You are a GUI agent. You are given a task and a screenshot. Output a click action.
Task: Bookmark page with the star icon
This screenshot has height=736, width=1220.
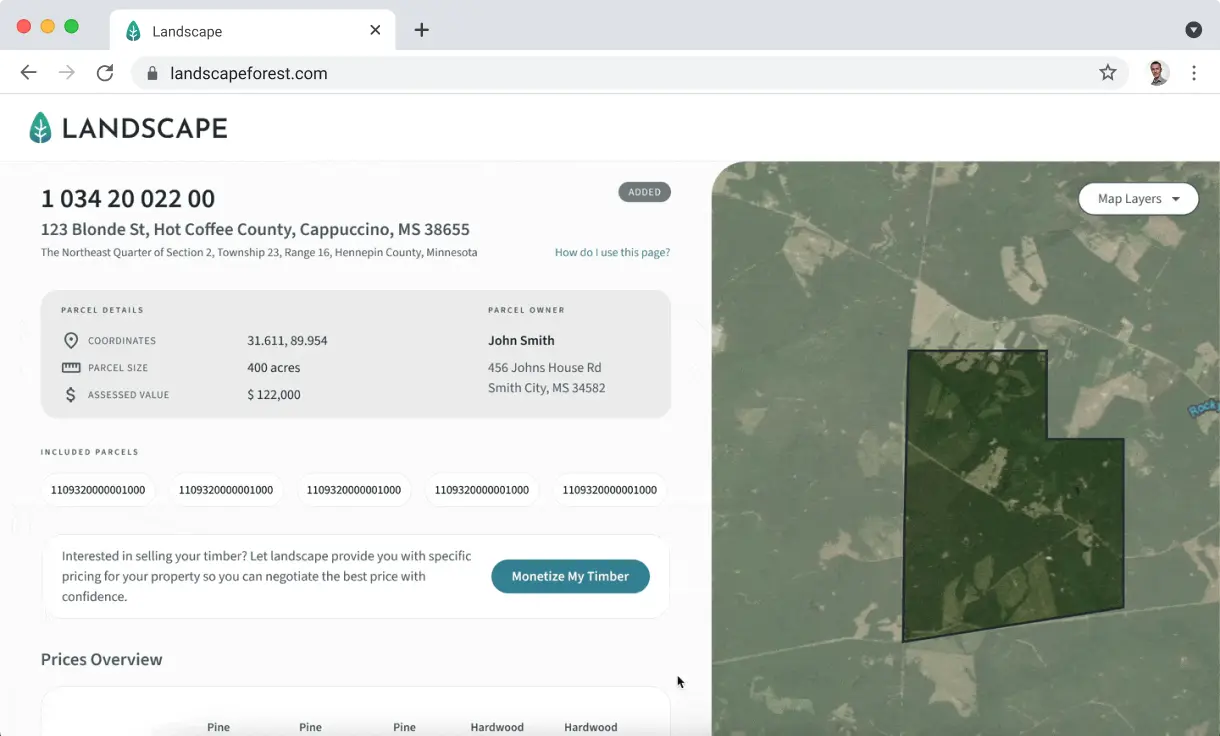point(1108,72)
